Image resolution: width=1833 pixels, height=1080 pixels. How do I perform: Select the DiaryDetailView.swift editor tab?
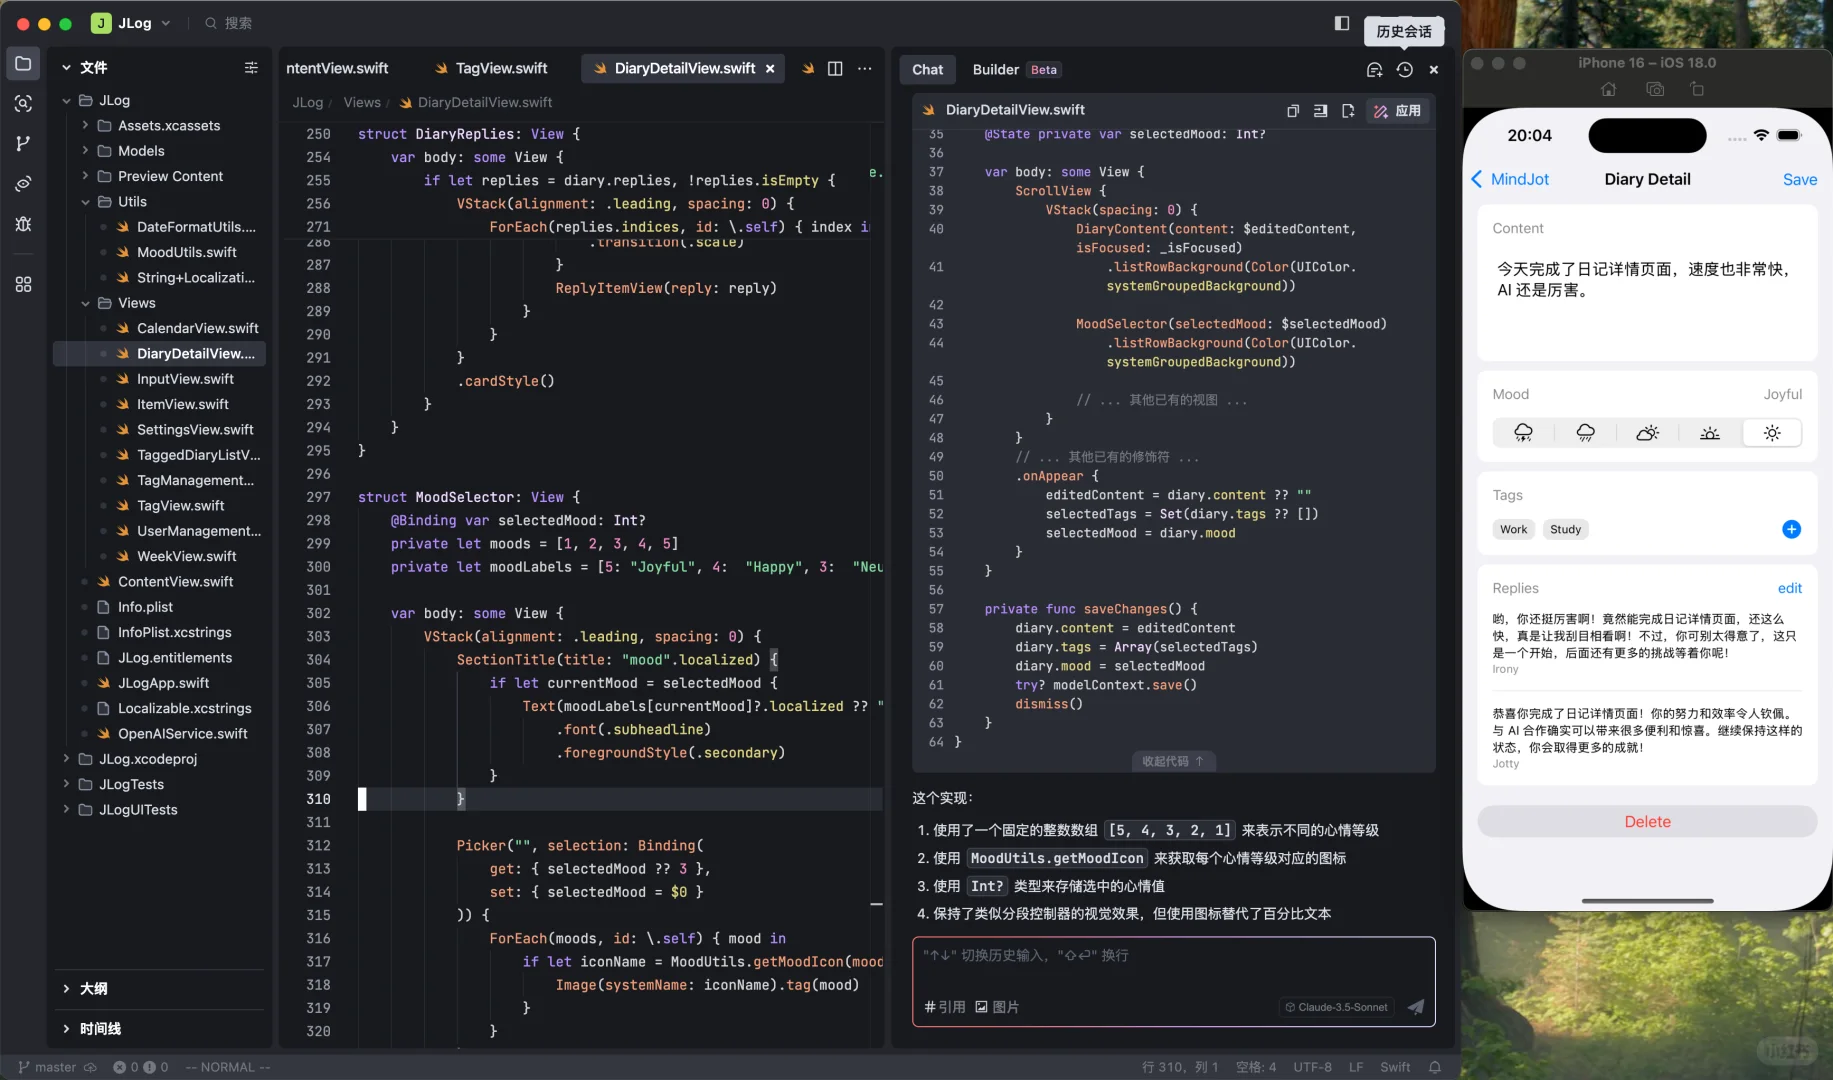coord(684,69)
